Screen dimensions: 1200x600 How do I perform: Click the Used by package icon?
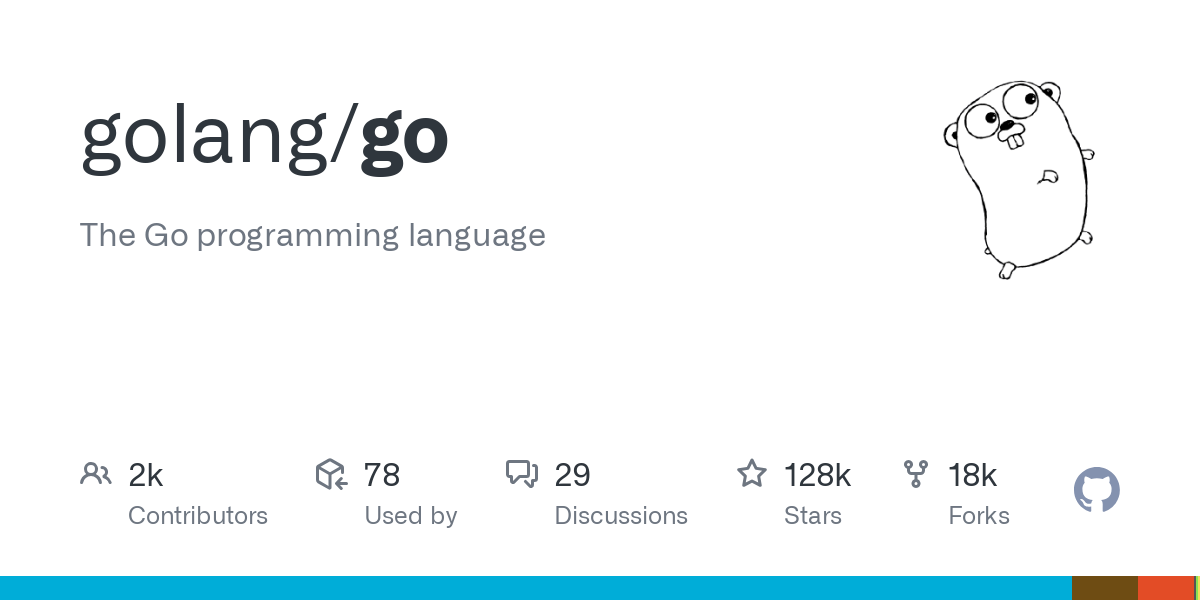(331, 474)
